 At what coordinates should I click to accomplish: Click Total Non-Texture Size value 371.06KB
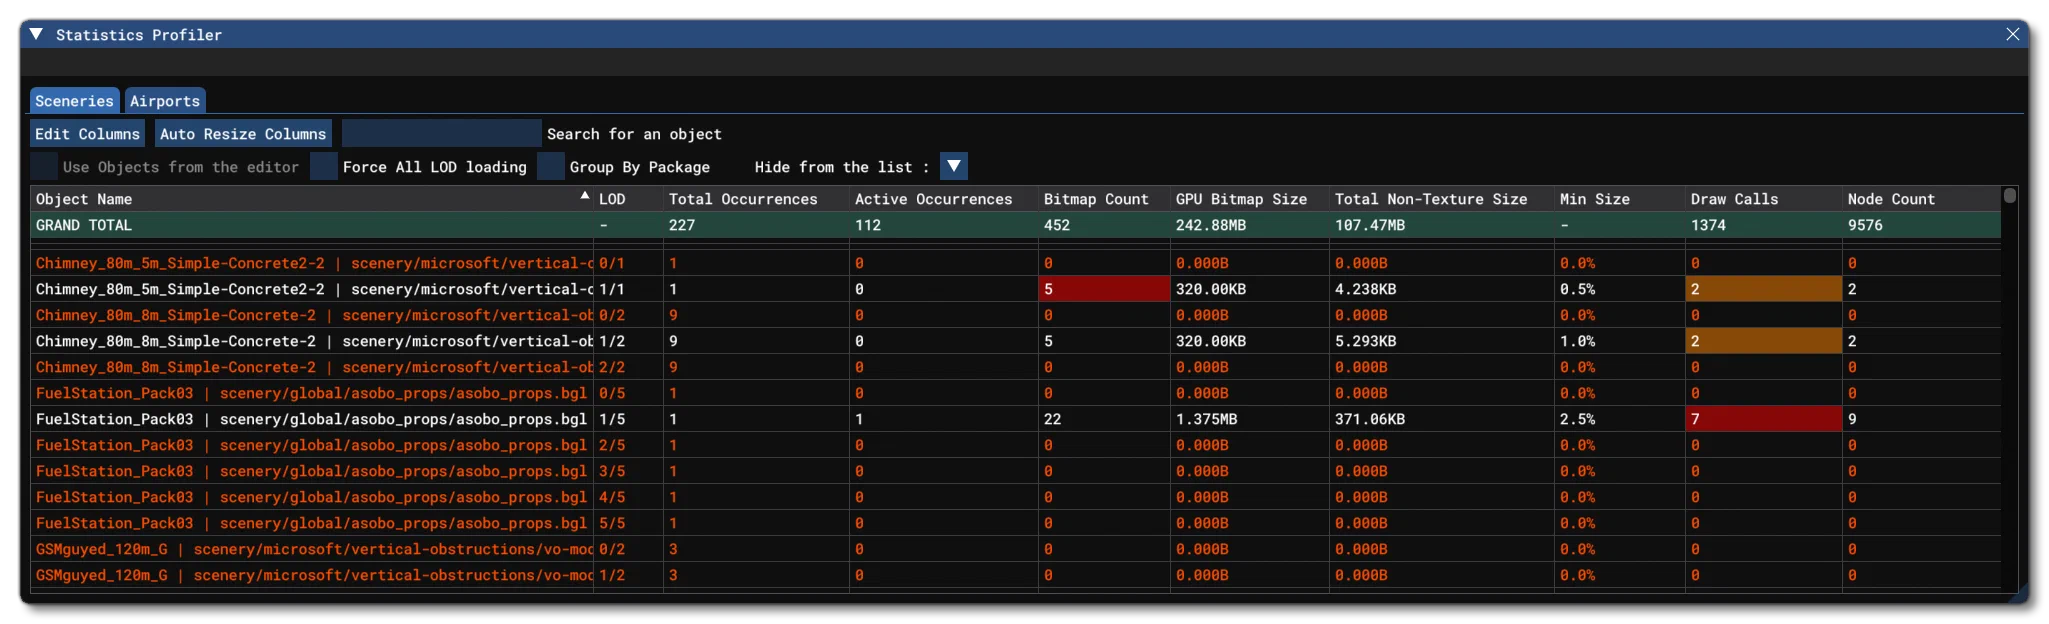[x=1370, y=419]
